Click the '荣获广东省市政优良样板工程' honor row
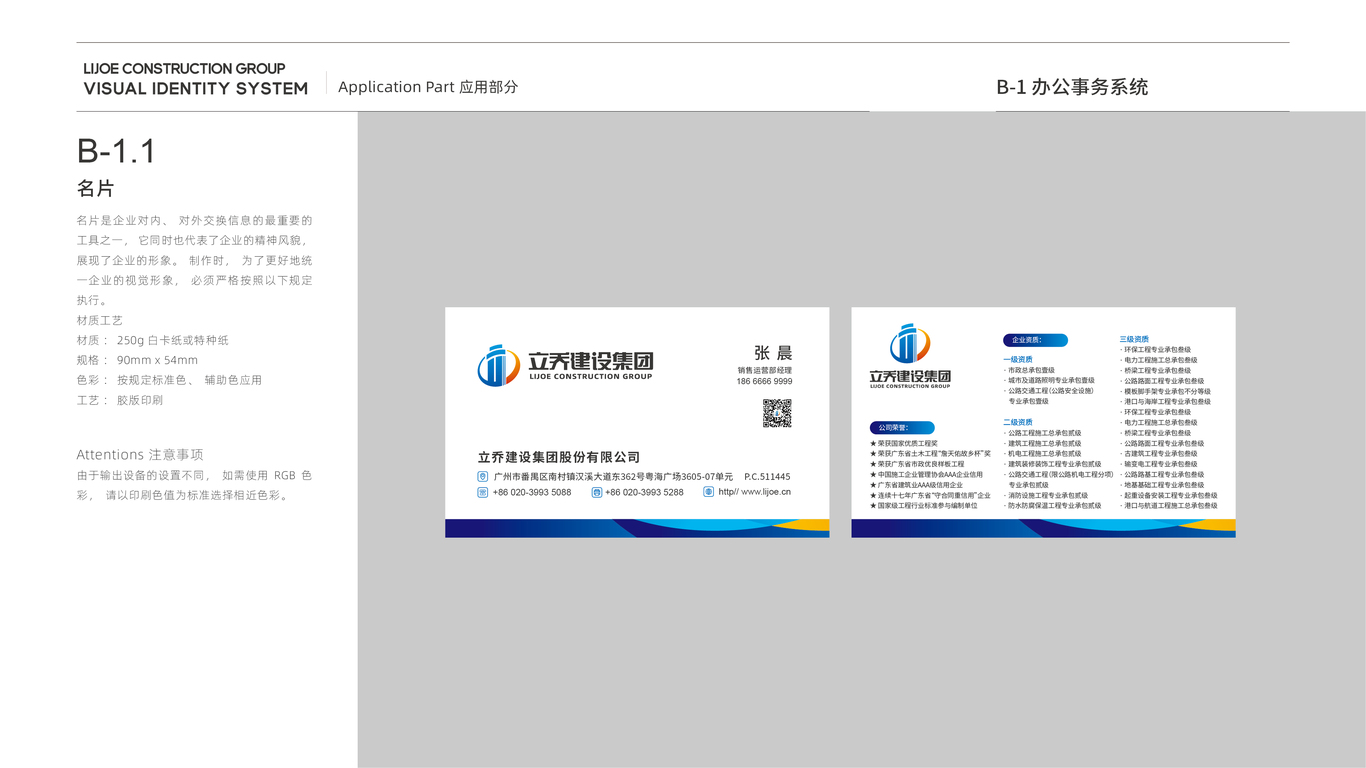This screenshot has width=1366, height=768. pos(918,464)
